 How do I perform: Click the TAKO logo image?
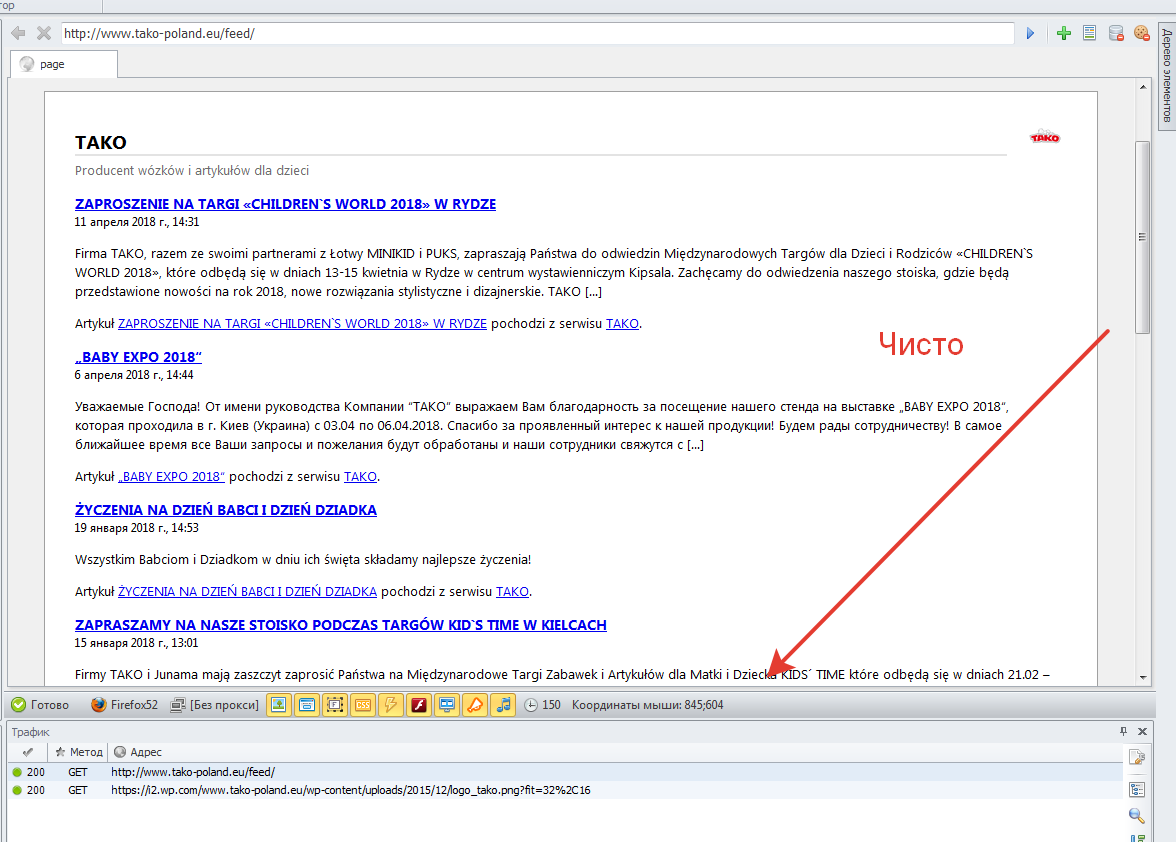[x=1045, y=136]
